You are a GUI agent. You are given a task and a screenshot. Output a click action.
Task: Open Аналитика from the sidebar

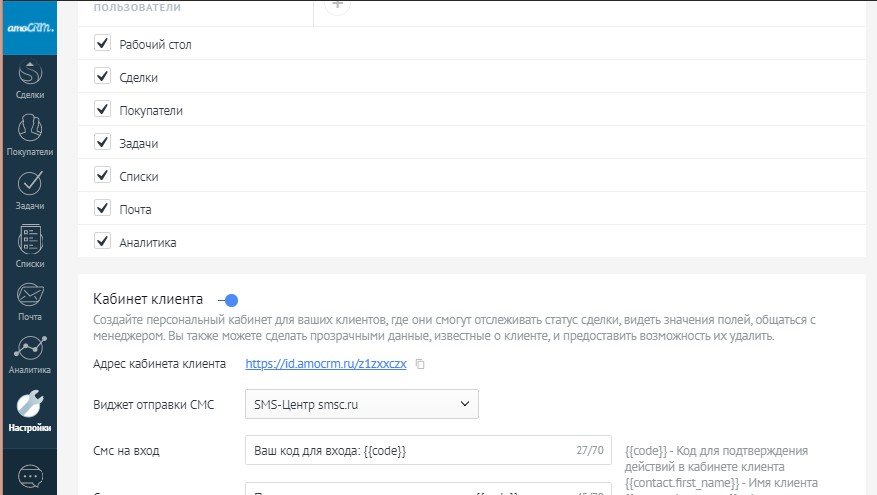point(29,354)
